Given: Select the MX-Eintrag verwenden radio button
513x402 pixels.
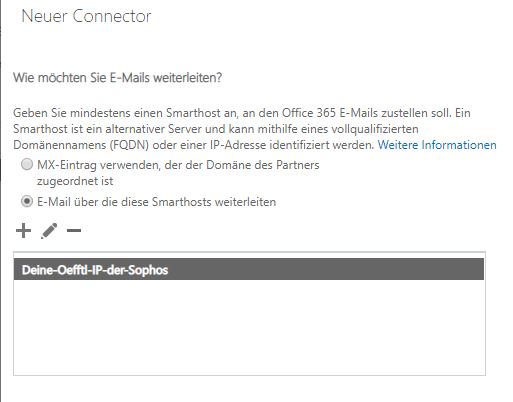Looking at the screenshot, I should click(x=27, y=165).
